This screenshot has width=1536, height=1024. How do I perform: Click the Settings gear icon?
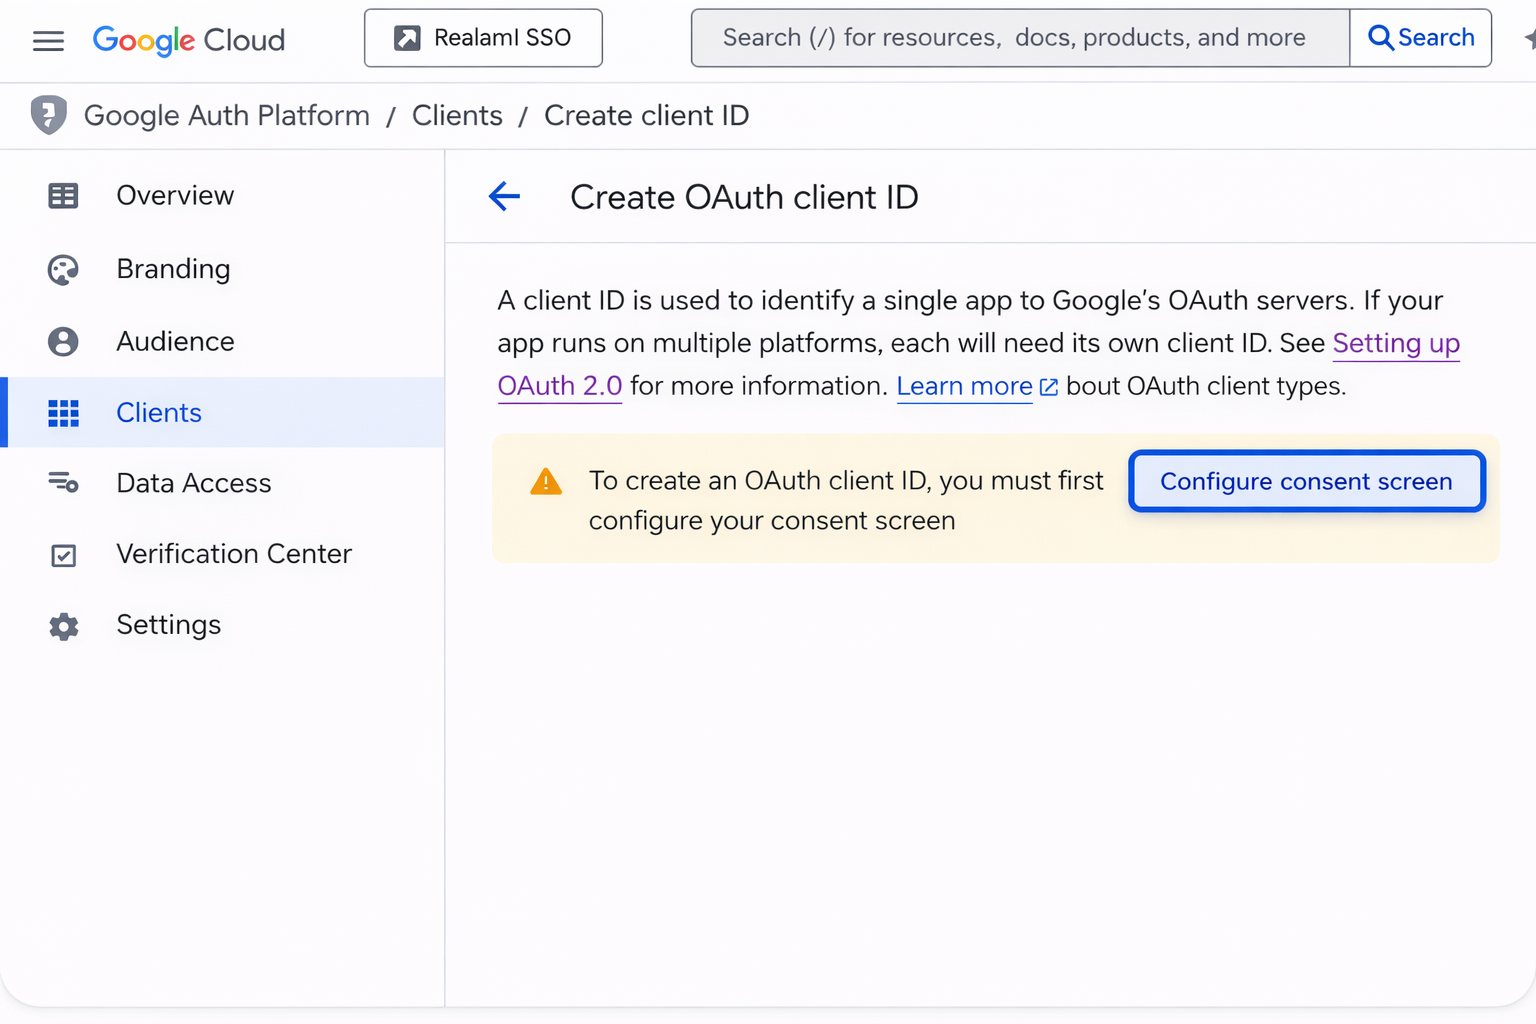coord(63,626)
